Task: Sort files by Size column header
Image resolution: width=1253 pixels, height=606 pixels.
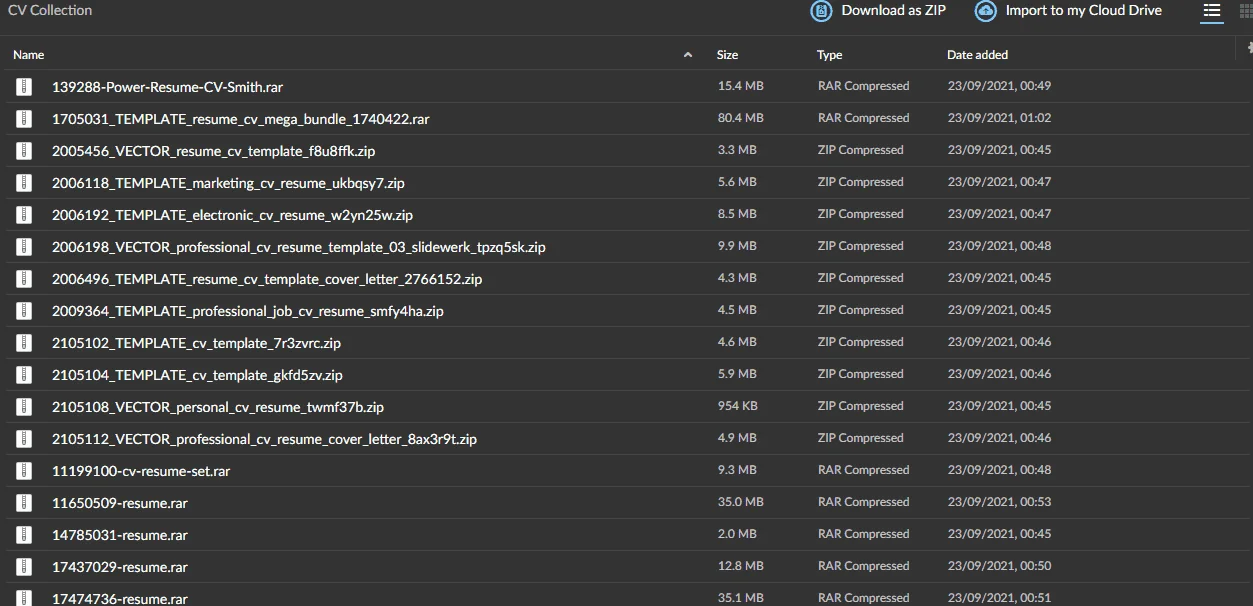Action: pos(727,55)
